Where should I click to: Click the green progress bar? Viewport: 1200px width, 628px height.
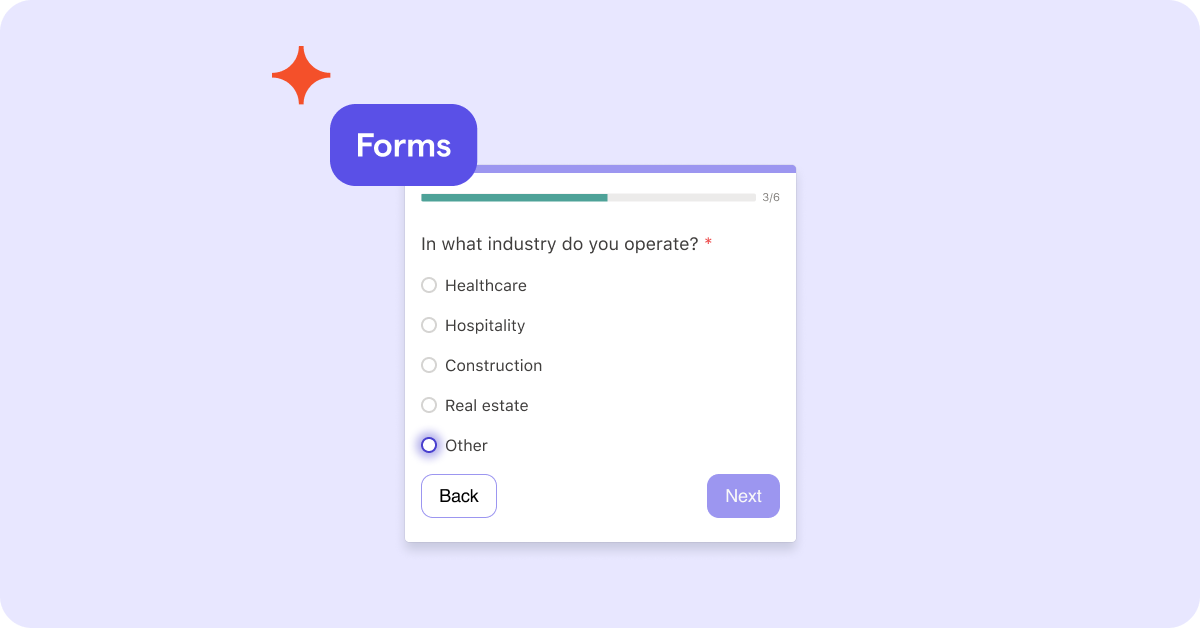515,197
